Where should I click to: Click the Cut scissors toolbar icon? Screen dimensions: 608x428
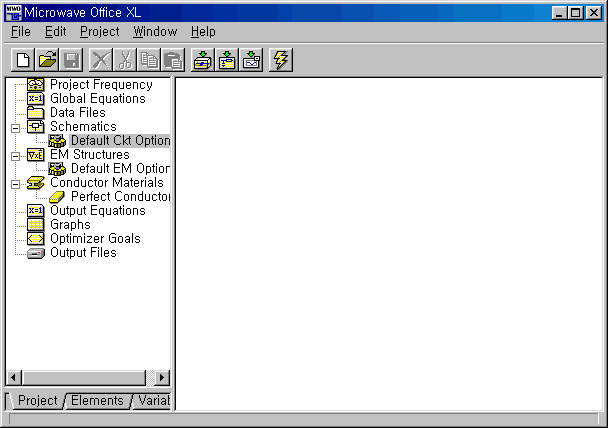tap(125, 60)
